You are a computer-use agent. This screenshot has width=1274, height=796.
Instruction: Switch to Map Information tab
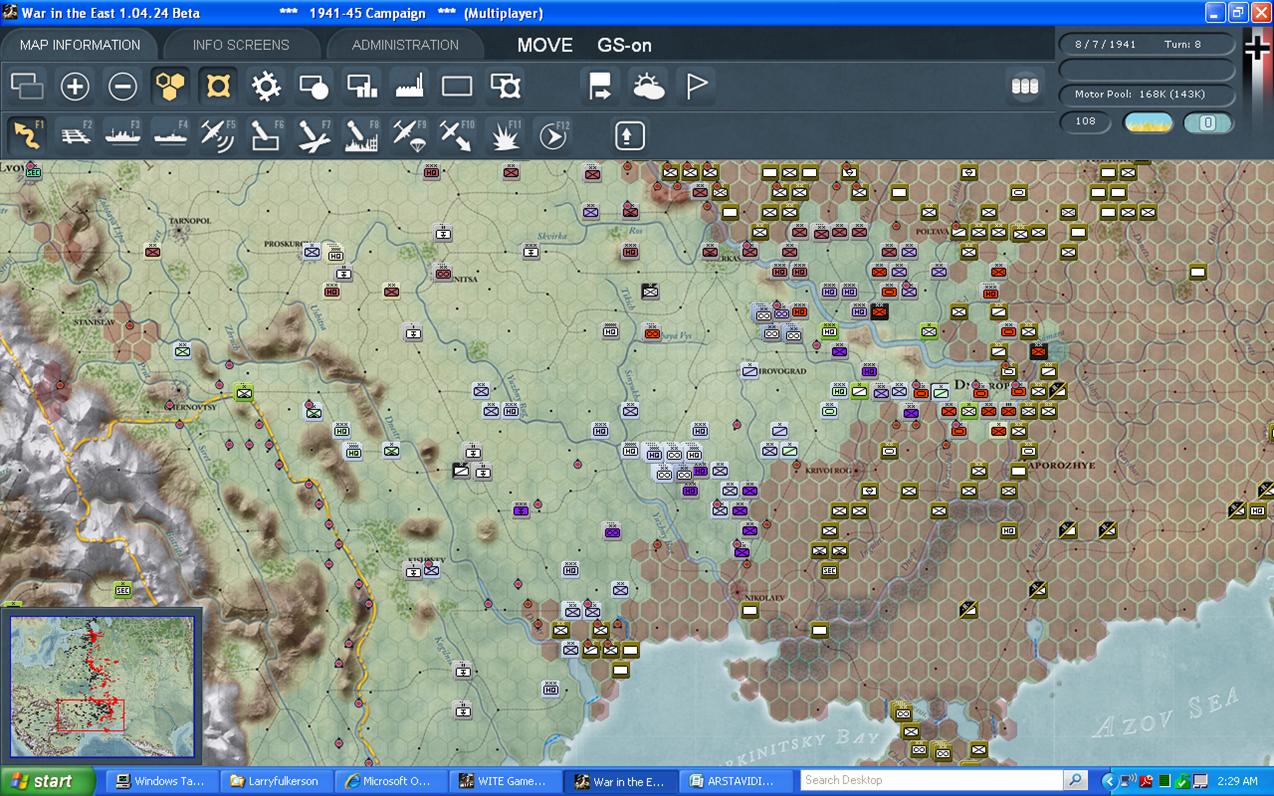(80, 45)
